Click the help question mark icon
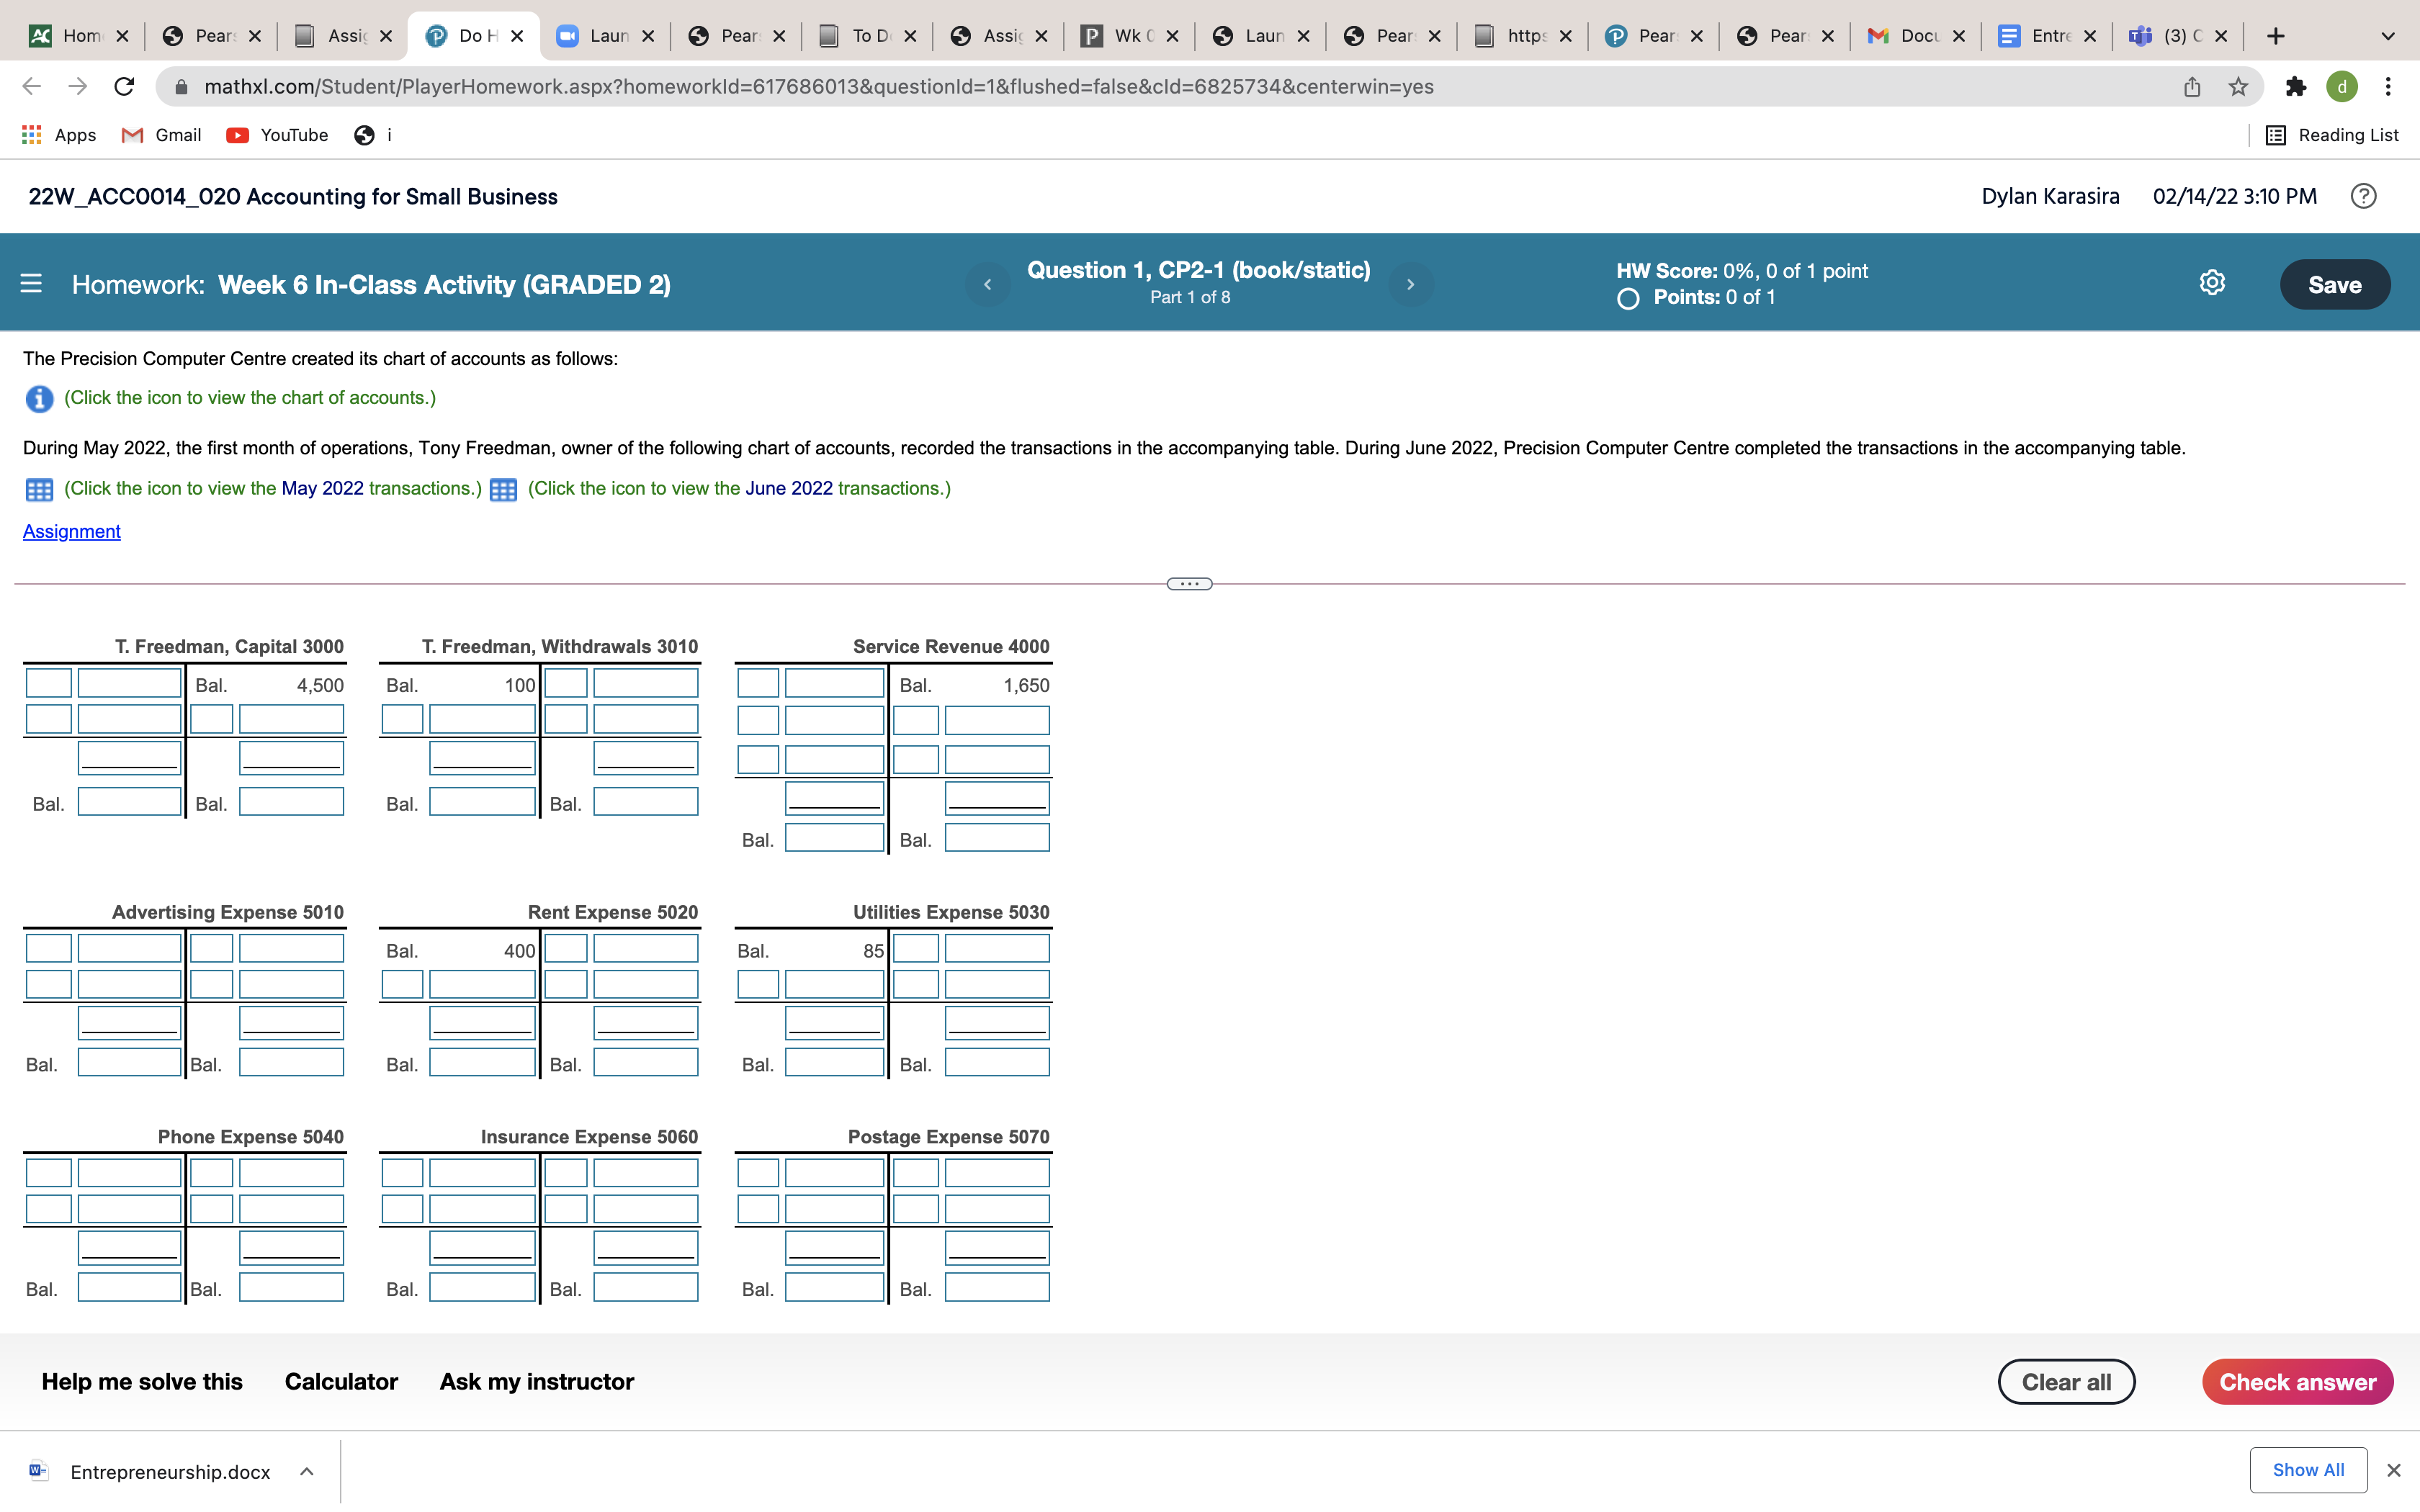The image size is (2420, 1512). [2363, 196]
